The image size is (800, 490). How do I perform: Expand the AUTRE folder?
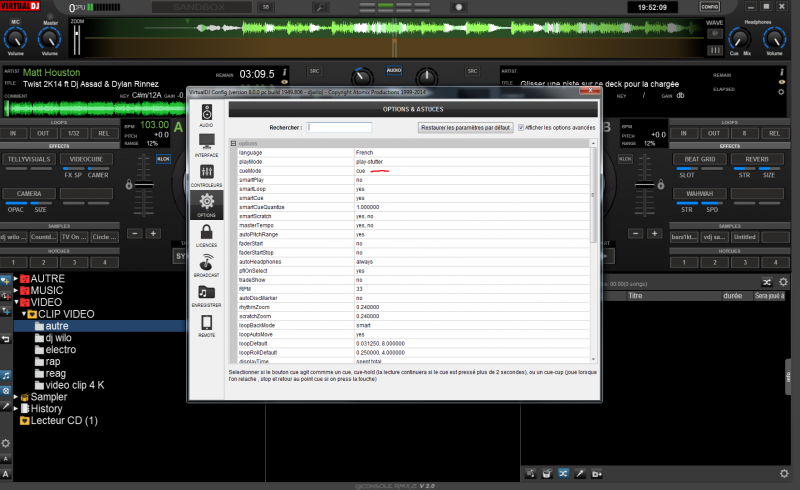click(16, 278)
